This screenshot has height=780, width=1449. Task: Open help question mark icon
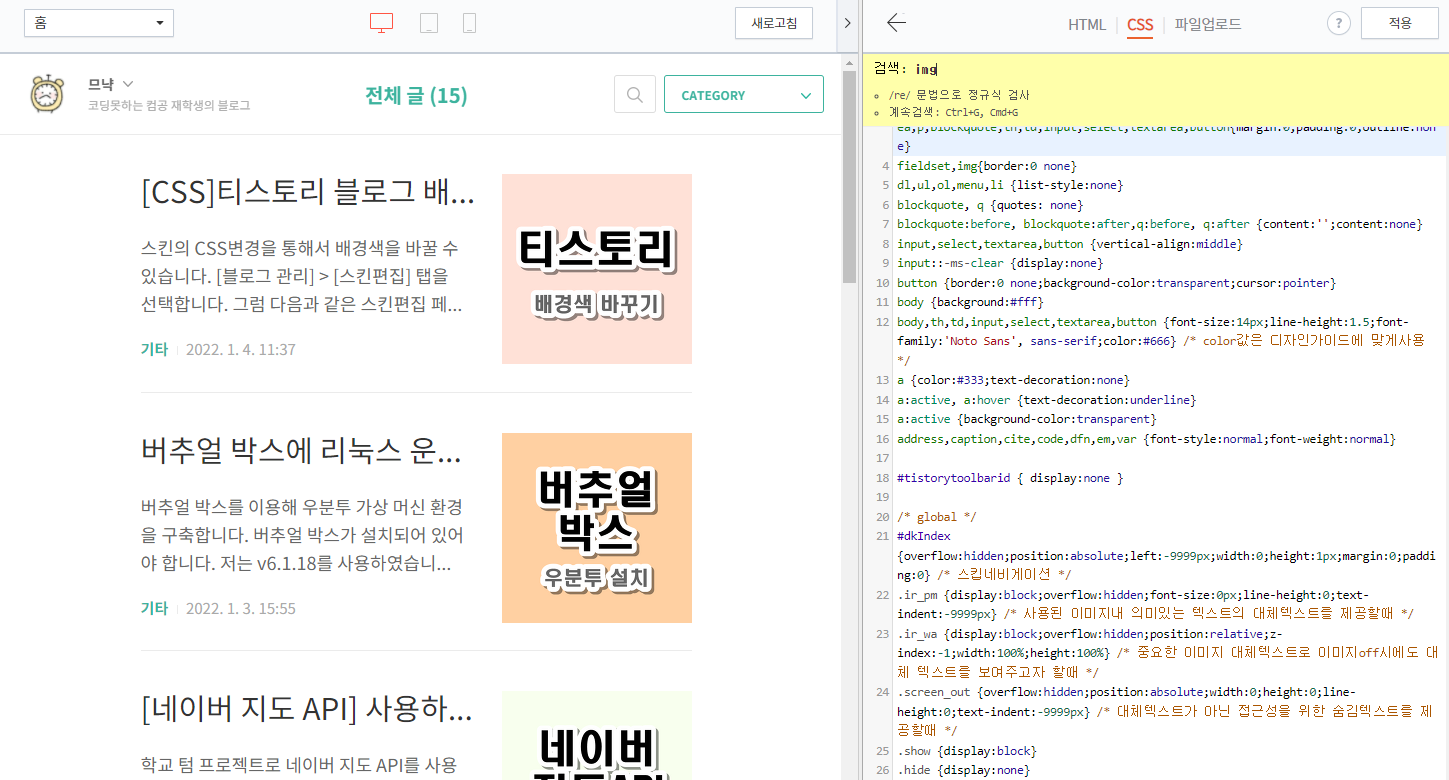[x=1339, y=24]
